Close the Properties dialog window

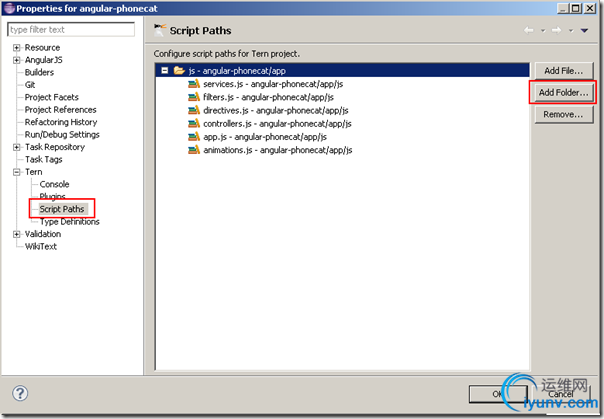tap(590, 8)
